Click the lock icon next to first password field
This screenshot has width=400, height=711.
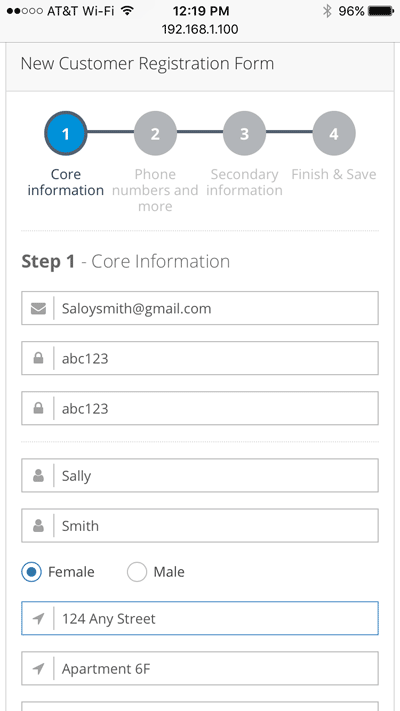[39, 359]
